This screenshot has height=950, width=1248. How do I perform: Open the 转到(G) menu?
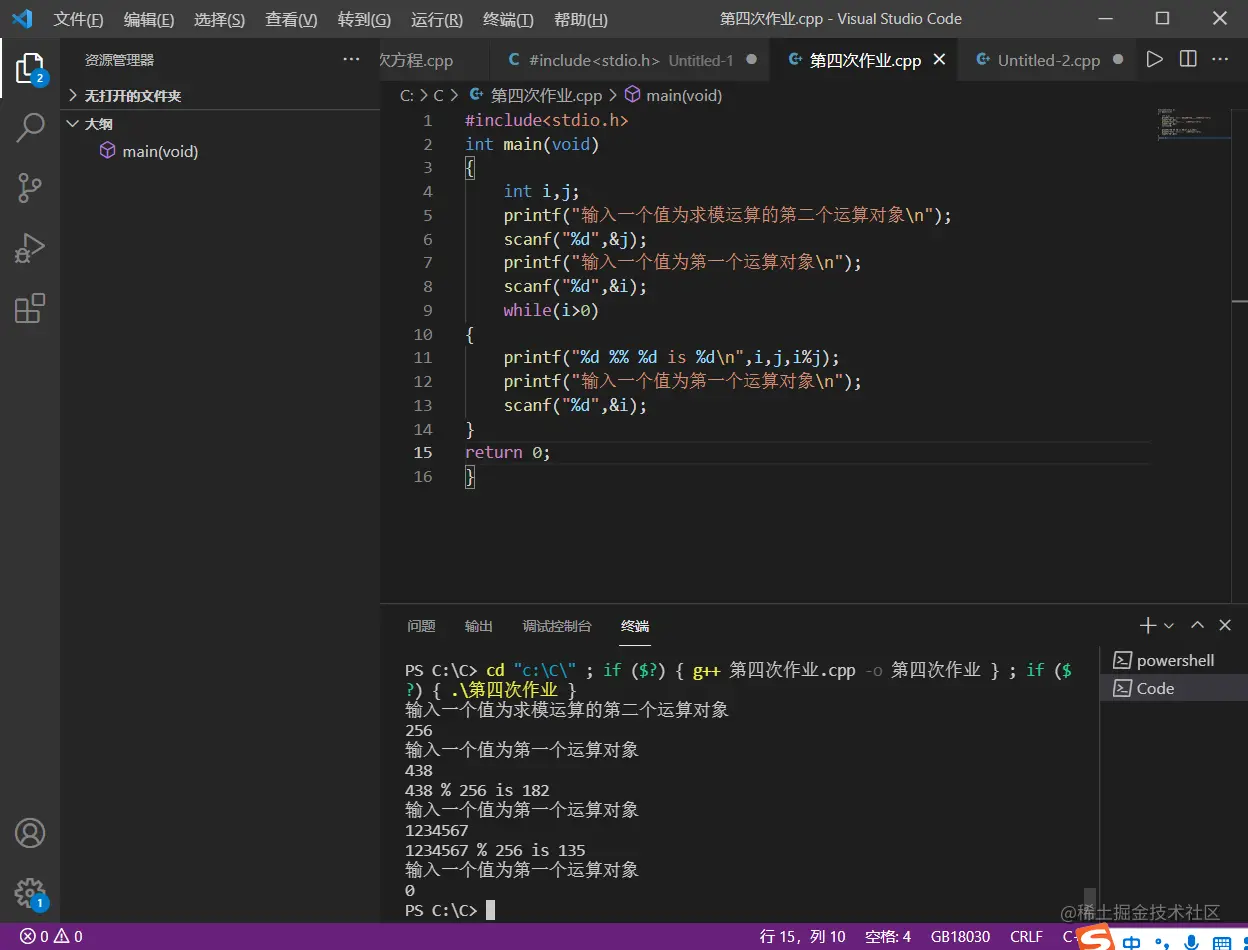tap(364, 19)
